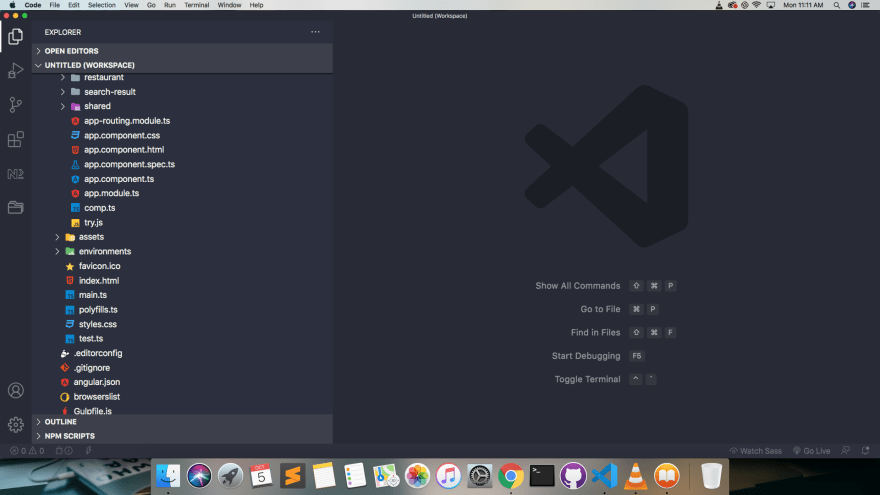Open the feedback icon in status bar
Viewport: 880px width, 495px height.
[x=846, y=451]
